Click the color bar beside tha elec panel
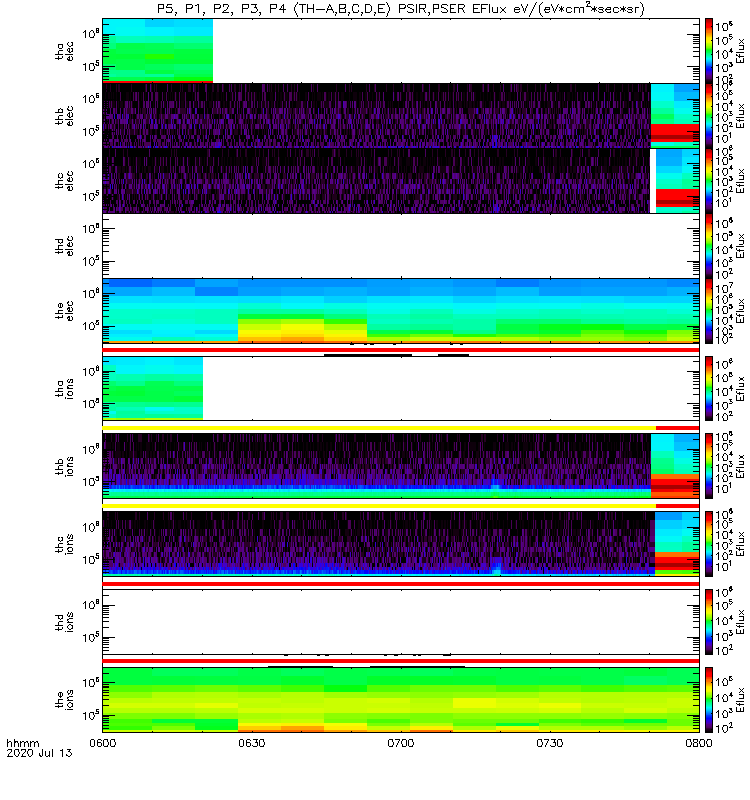The width and height of the screenshot is (750, 800). [x=709, y=51]
